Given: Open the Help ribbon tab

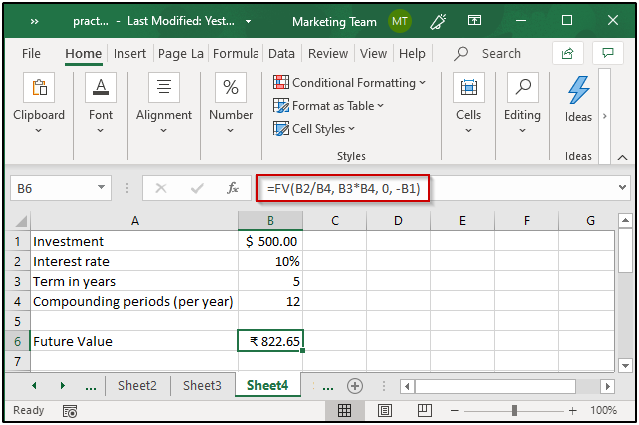Looking at the screenshot, I should click(x=412, y=53).
